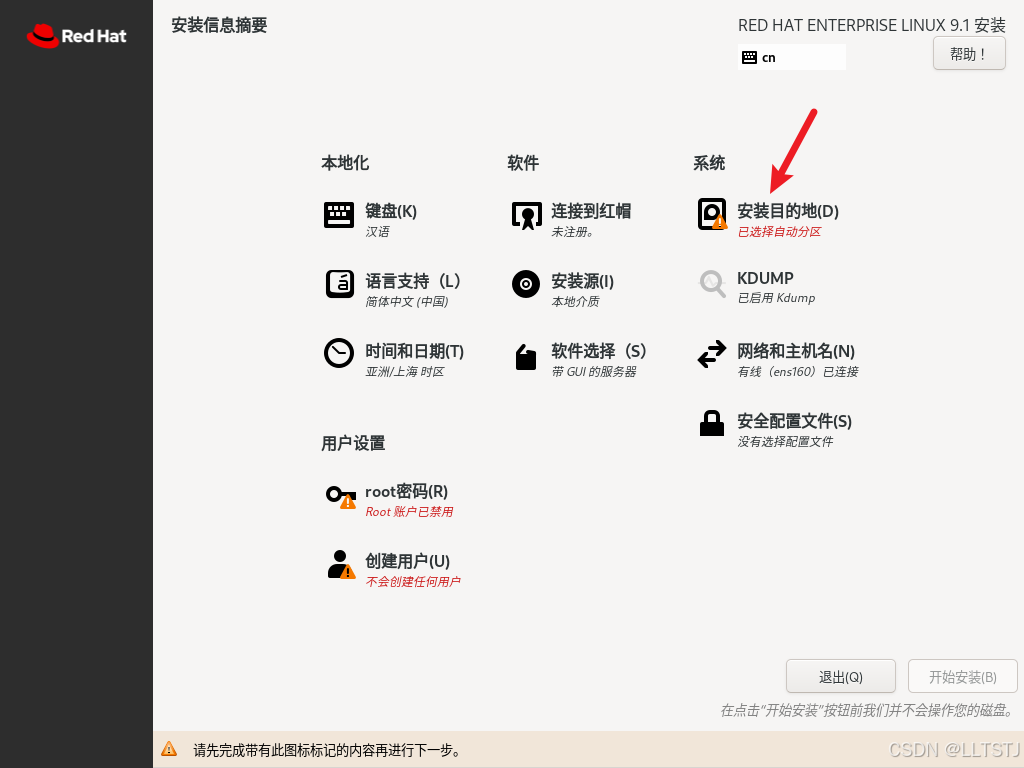The height and width of the screenshot is (768, 1024).
Task: Click status text 带 GUI 的服务器
Action: [x=594, y=372]
